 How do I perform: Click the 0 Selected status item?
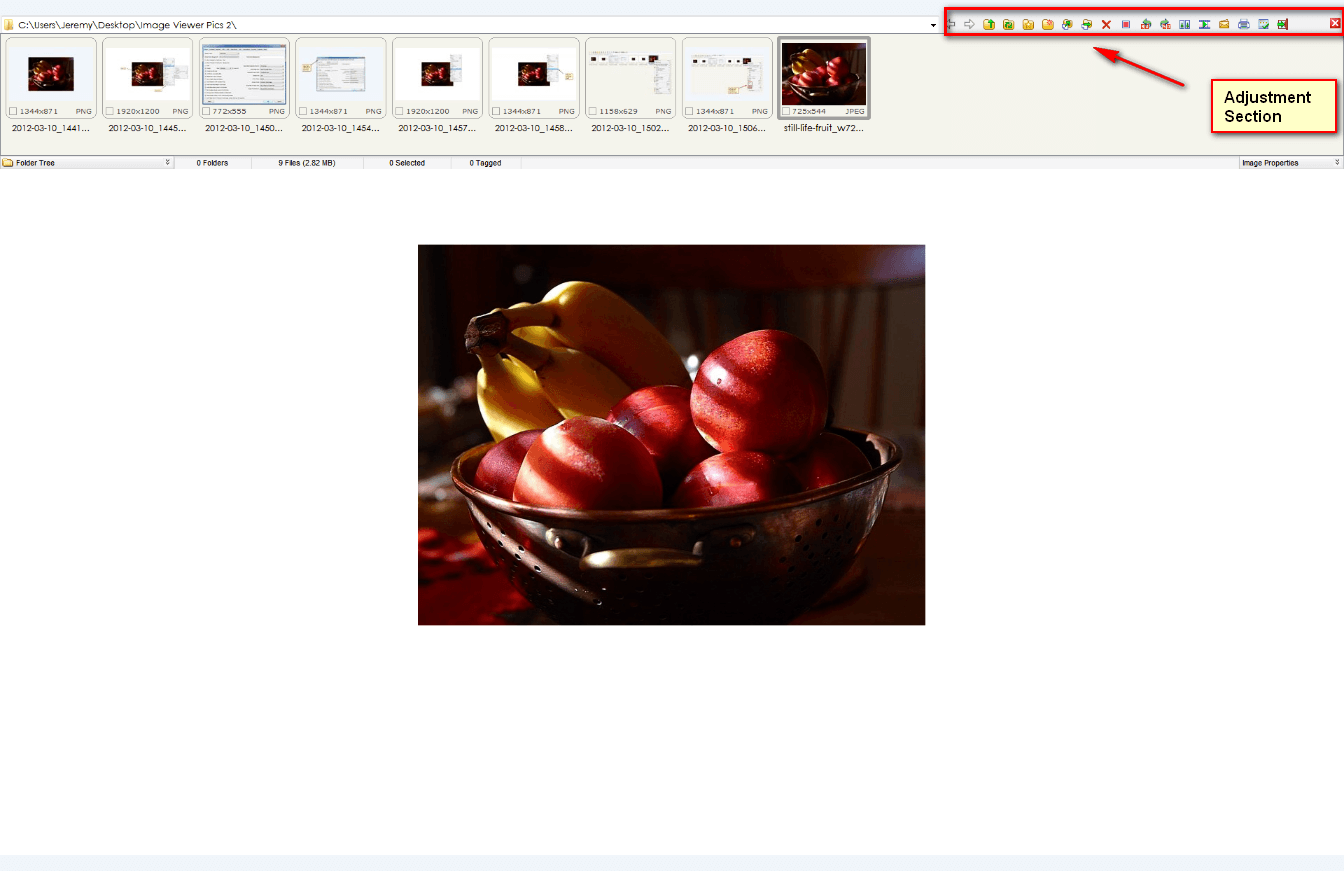407,163
